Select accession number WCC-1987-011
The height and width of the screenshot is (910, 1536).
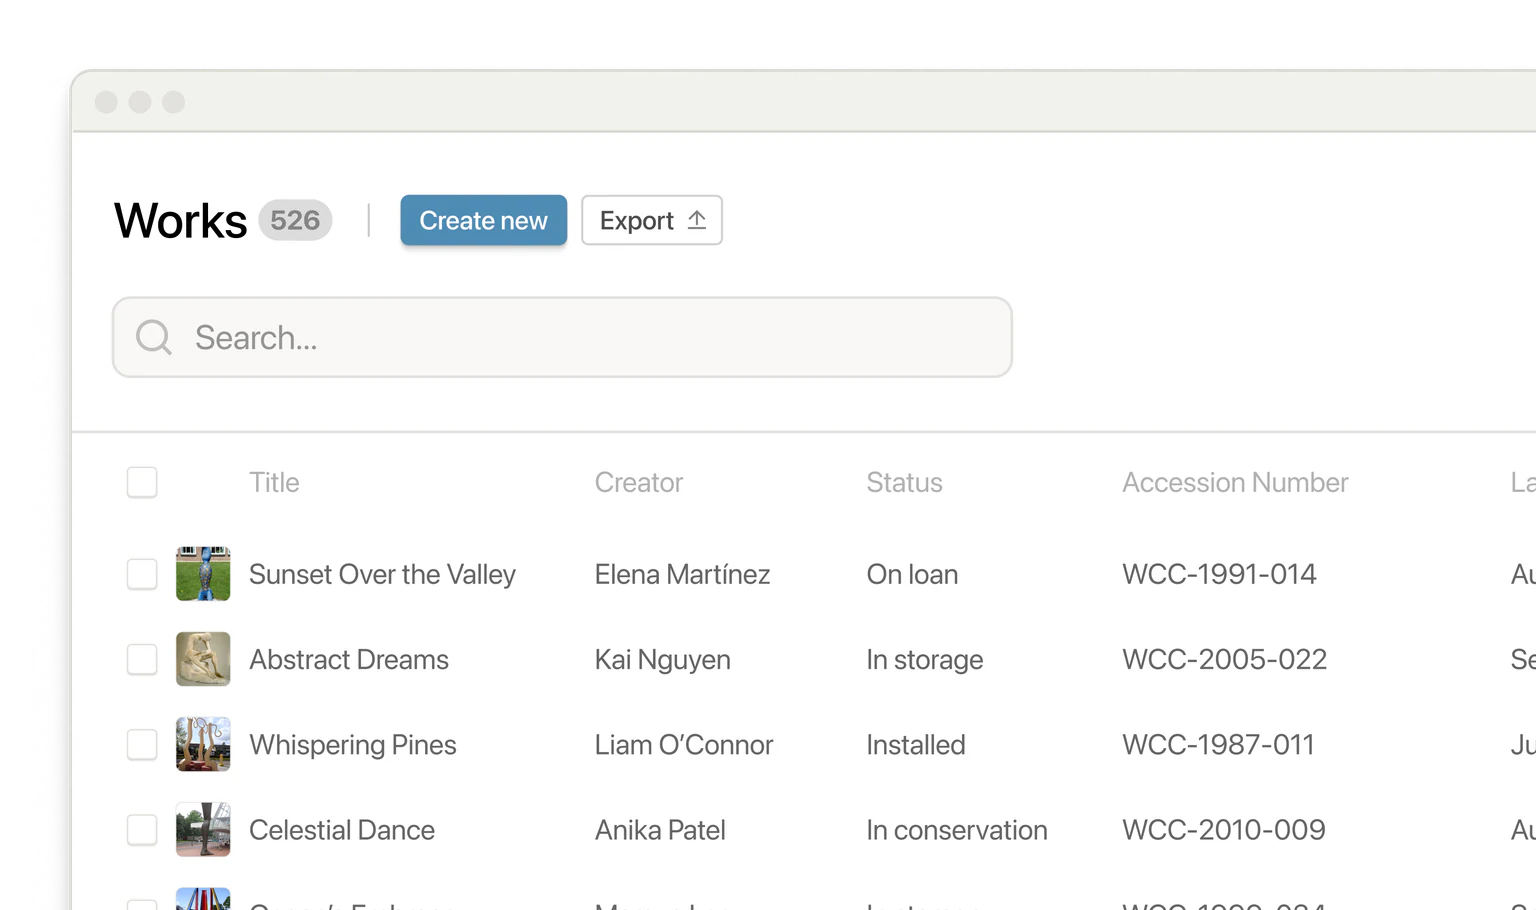(1218, 745)
